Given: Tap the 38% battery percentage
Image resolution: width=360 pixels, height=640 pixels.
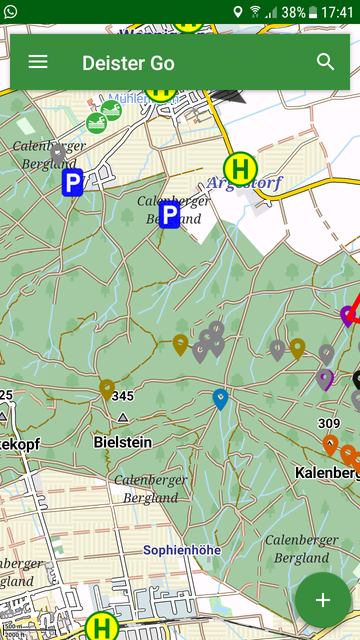Looking at the screenshot, I should coord(293,12).
